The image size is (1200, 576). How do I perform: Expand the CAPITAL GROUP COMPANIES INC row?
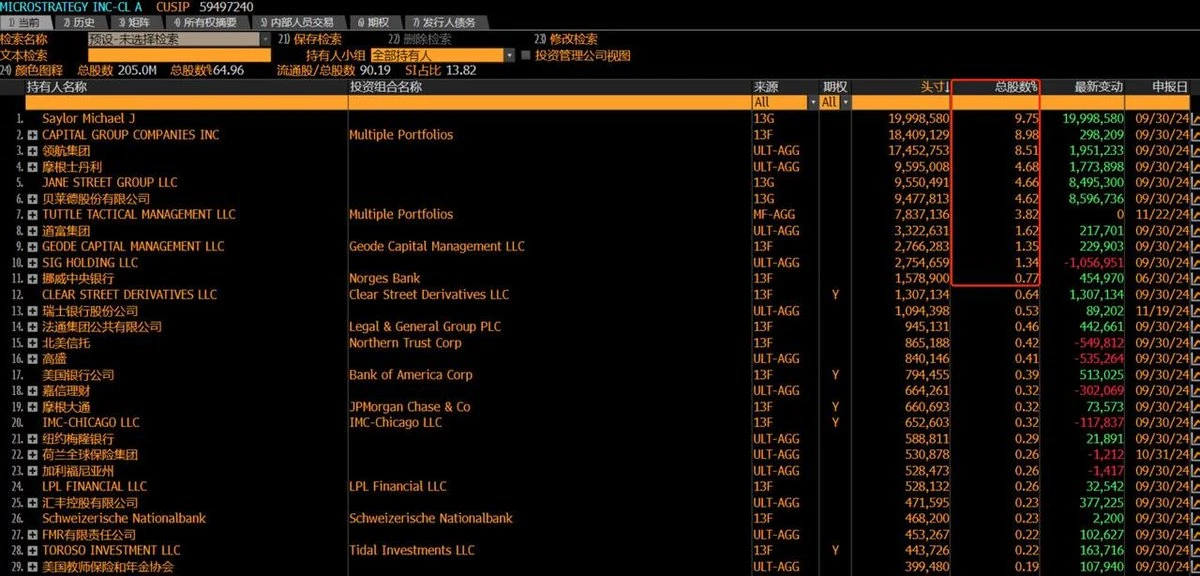[x=32, y=135]
